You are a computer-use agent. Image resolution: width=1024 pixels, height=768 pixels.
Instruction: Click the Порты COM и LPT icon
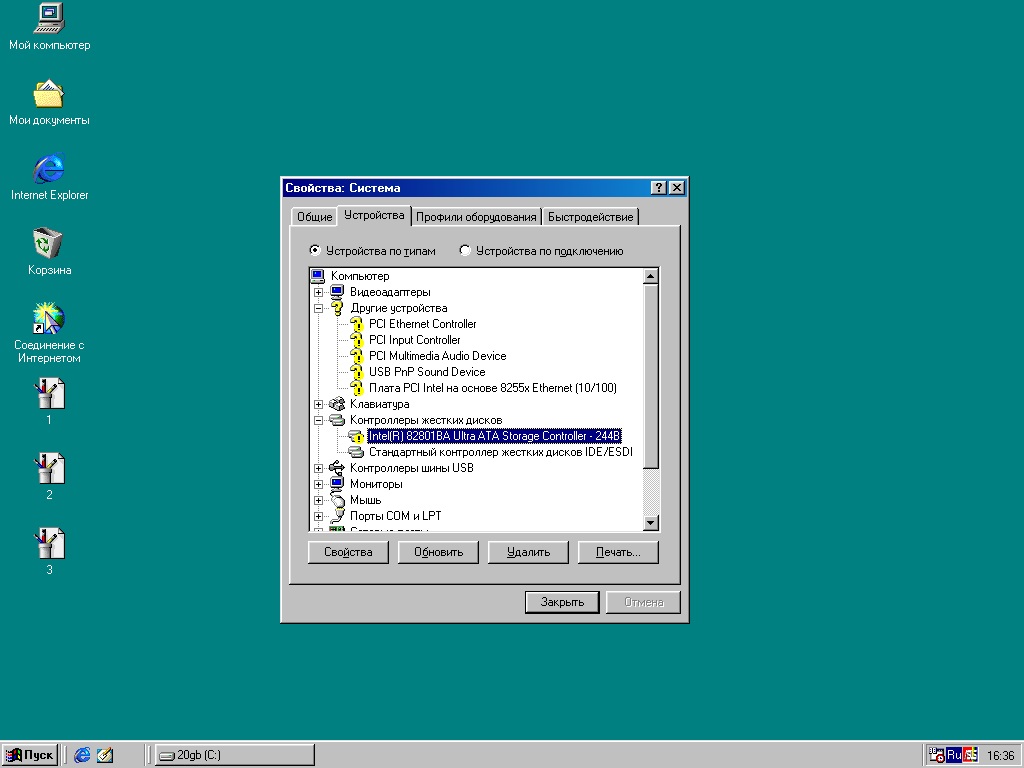click(337, 516)
